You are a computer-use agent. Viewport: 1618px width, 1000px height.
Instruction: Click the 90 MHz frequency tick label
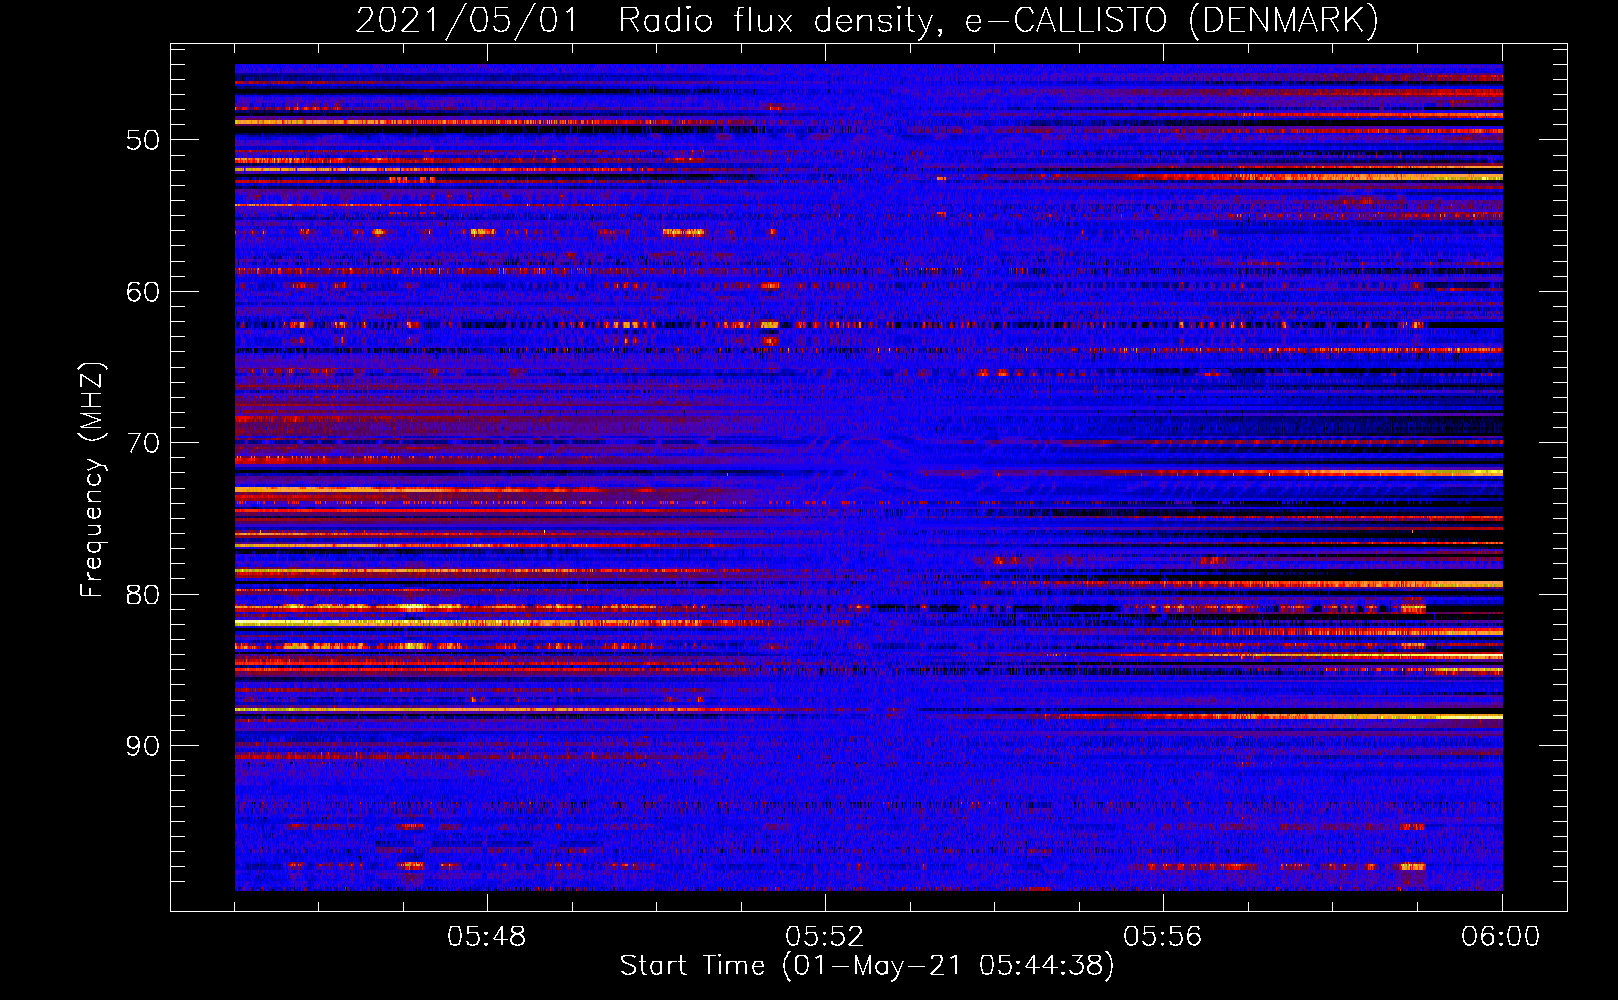(143, 747)
